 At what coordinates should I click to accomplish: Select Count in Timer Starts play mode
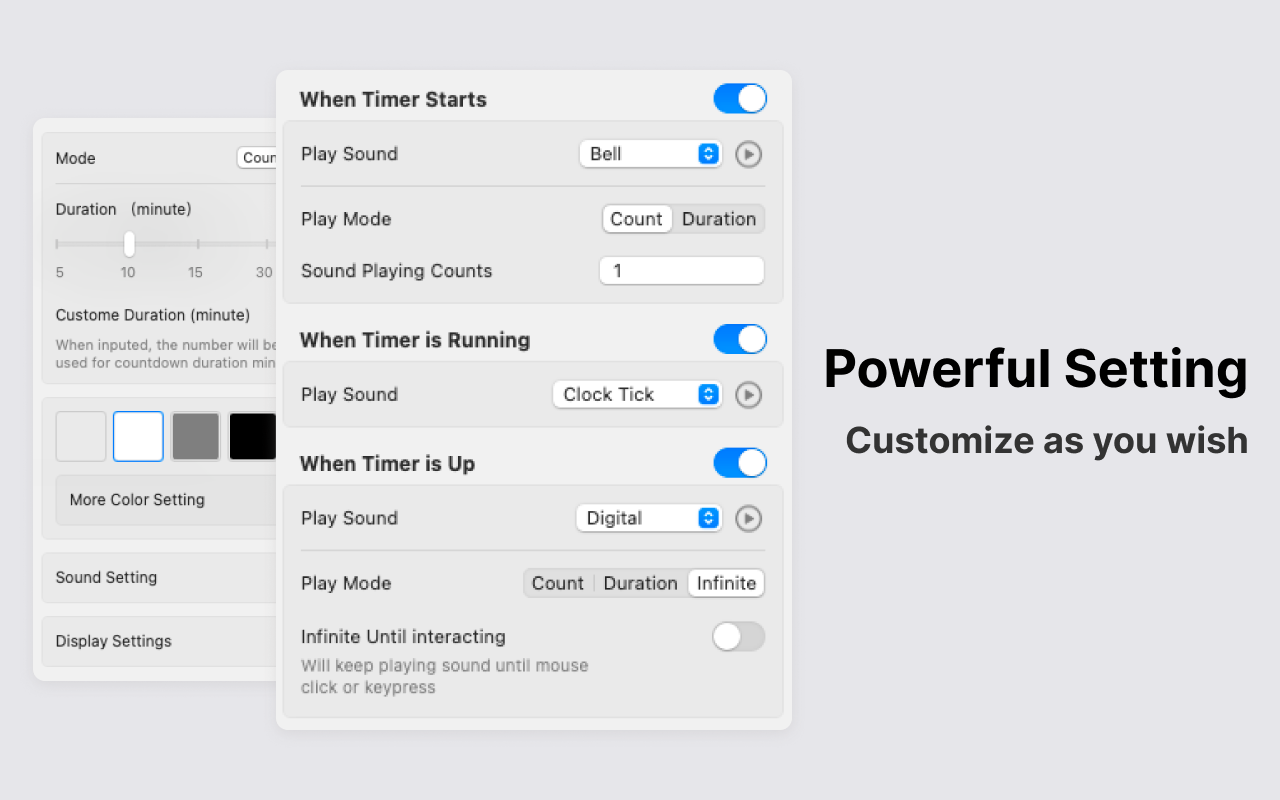pyautogui.click(x=637, y=219)
